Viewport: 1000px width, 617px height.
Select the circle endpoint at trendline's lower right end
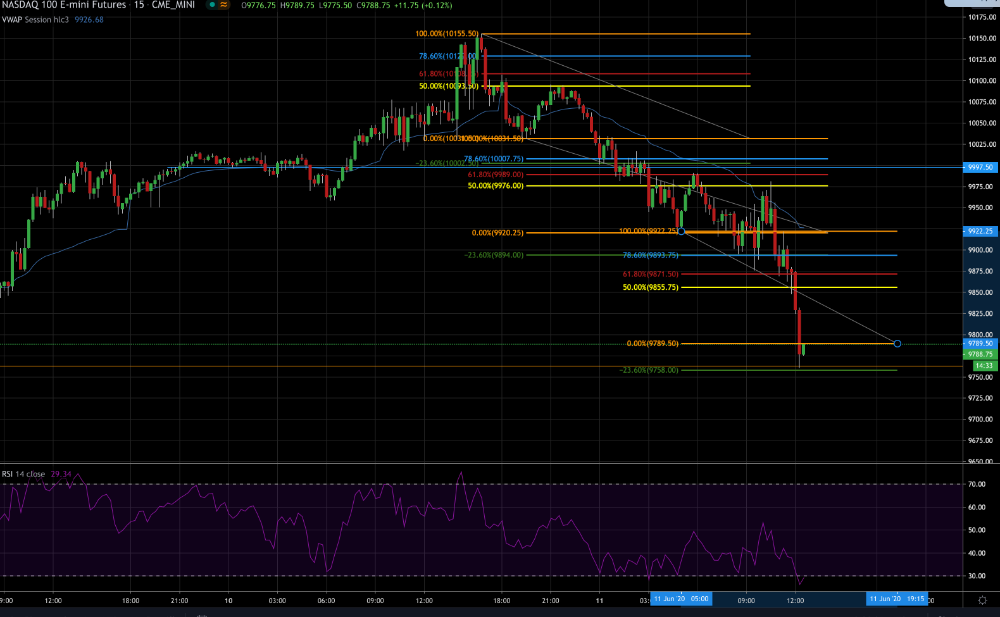coord(897,344)
